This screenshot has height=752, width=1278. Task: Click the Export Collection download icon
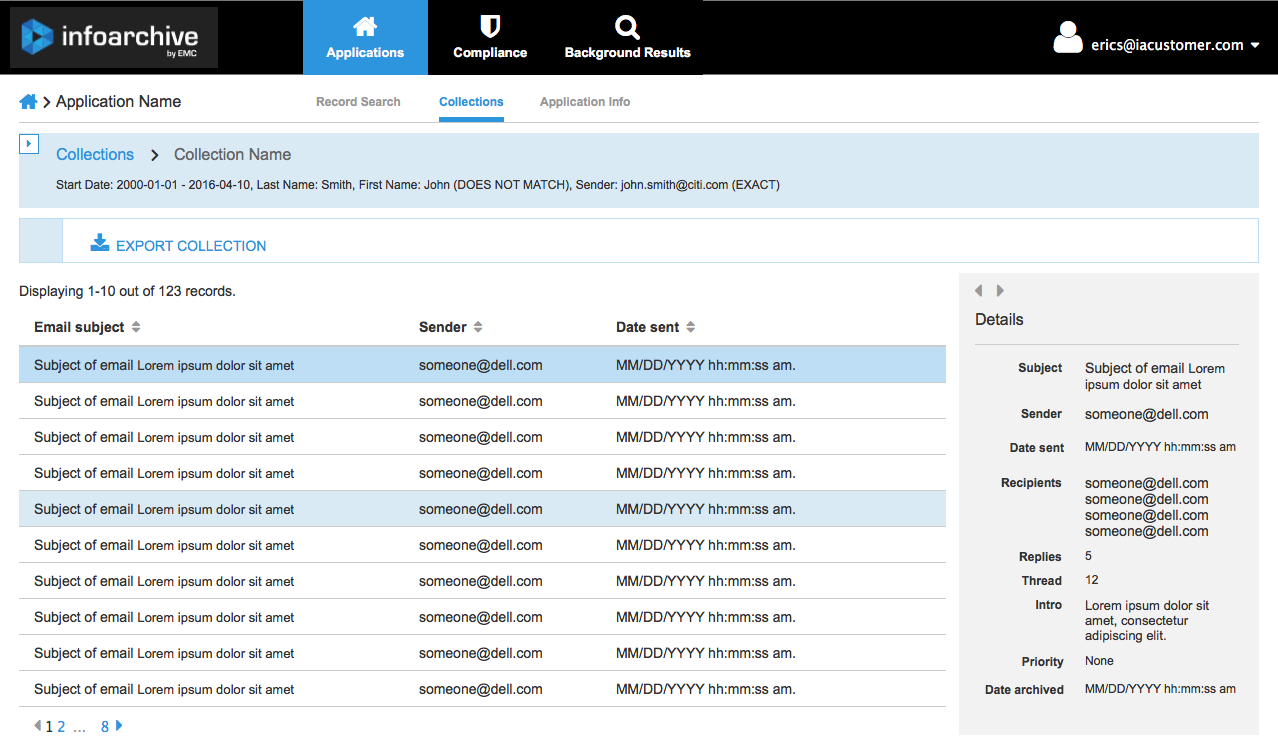(x=100, y=243)
